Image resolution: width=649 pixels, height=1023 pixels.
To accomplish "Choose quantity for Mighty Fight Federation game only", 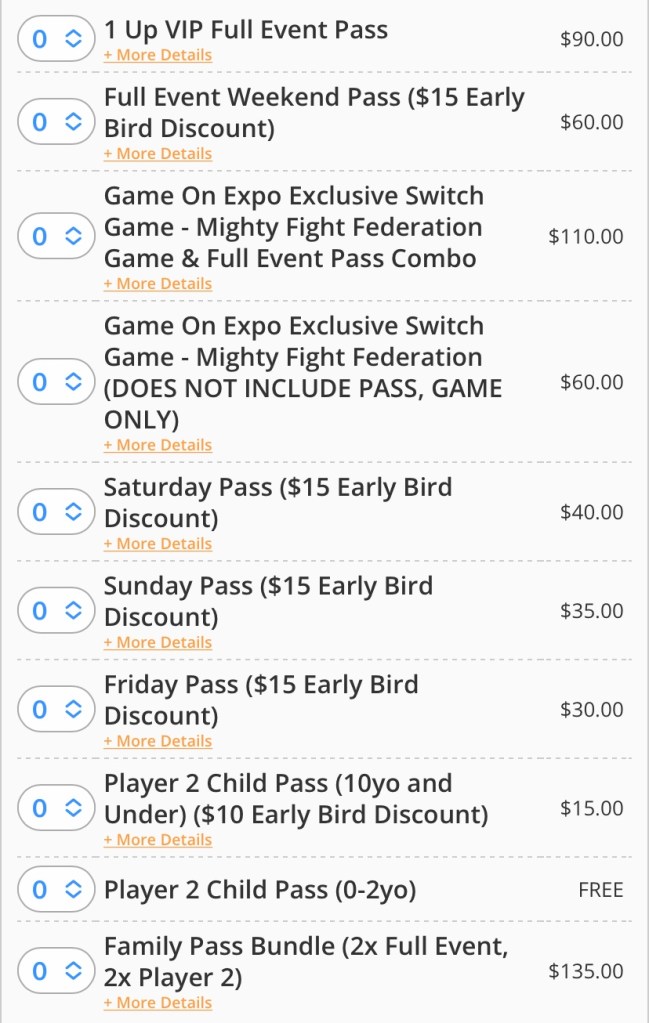I will 54,382.
